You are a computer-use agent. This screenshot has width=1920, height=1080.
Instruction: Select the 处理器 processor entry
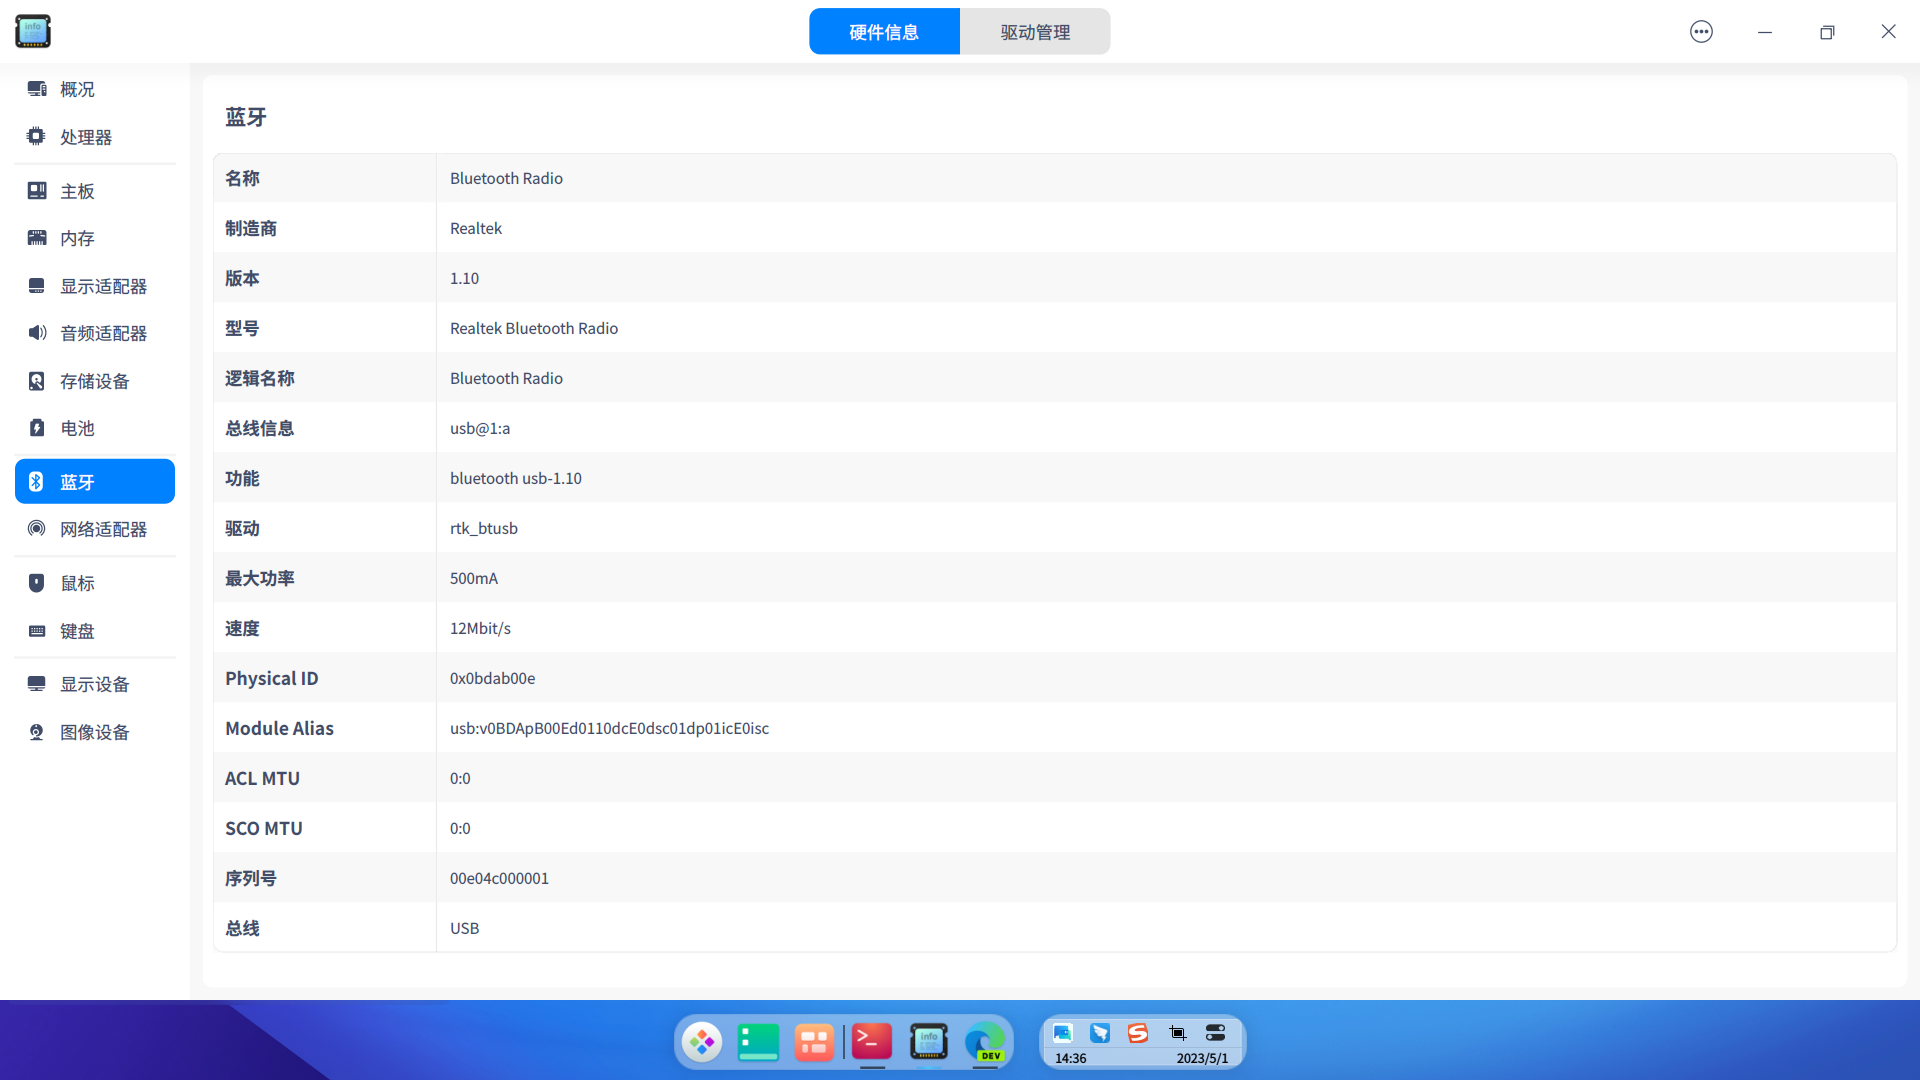point(85,137)
